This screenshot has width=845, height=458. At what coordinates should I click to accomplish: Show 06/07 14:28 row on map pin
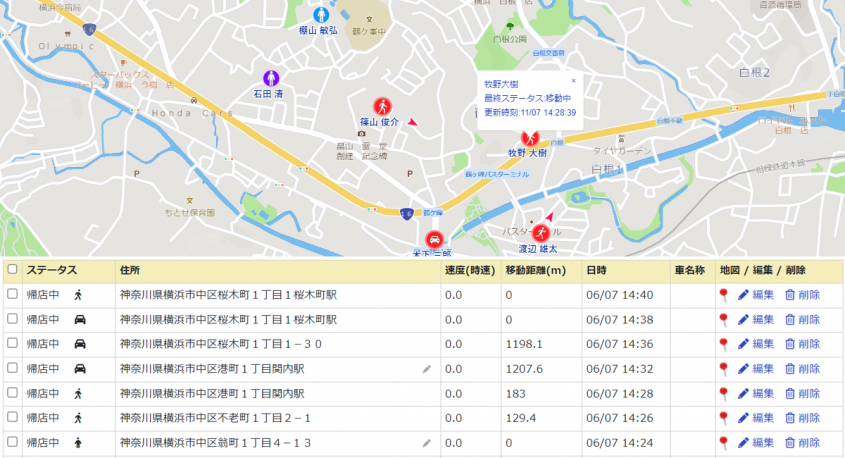(x=724, y=393)
